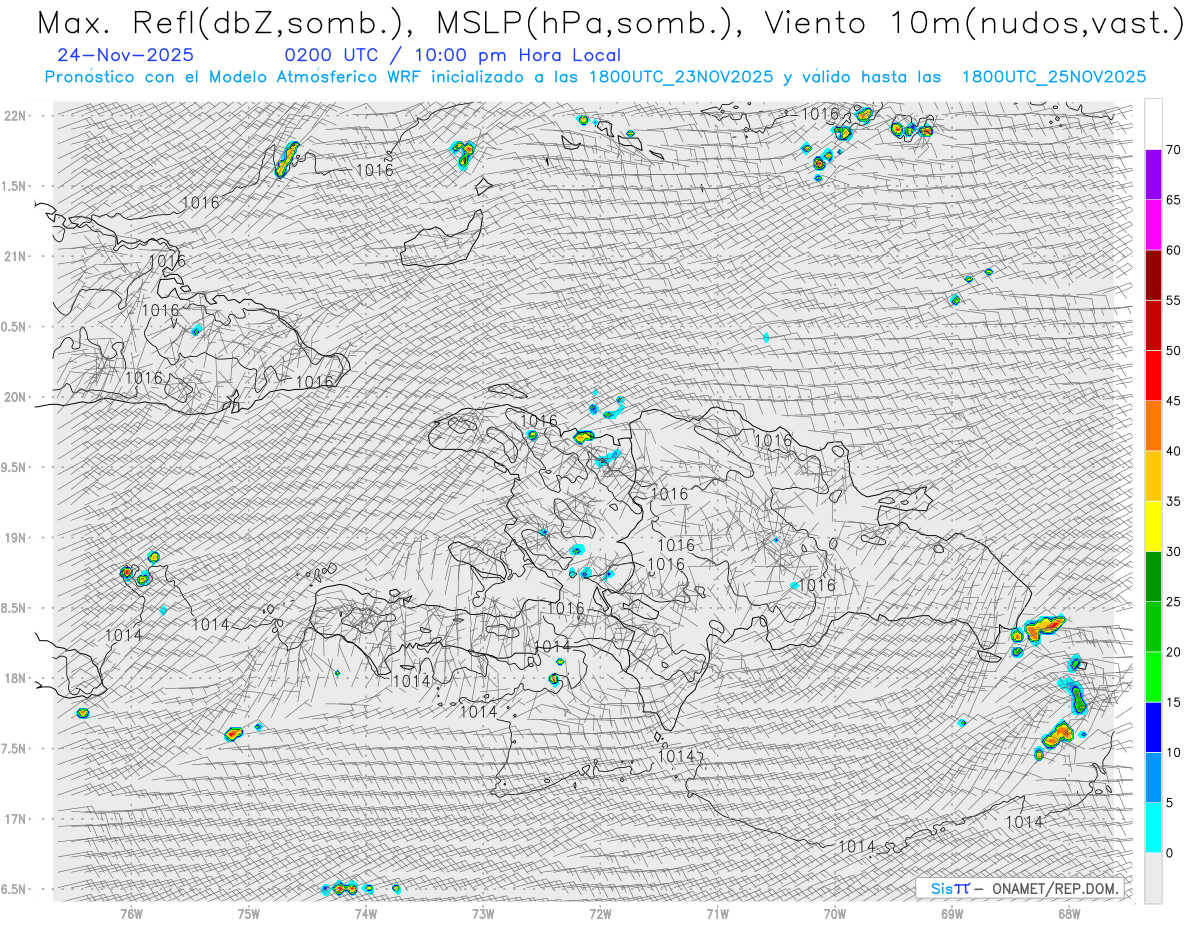Click the '0' value on the color scale

point(1169,853)
